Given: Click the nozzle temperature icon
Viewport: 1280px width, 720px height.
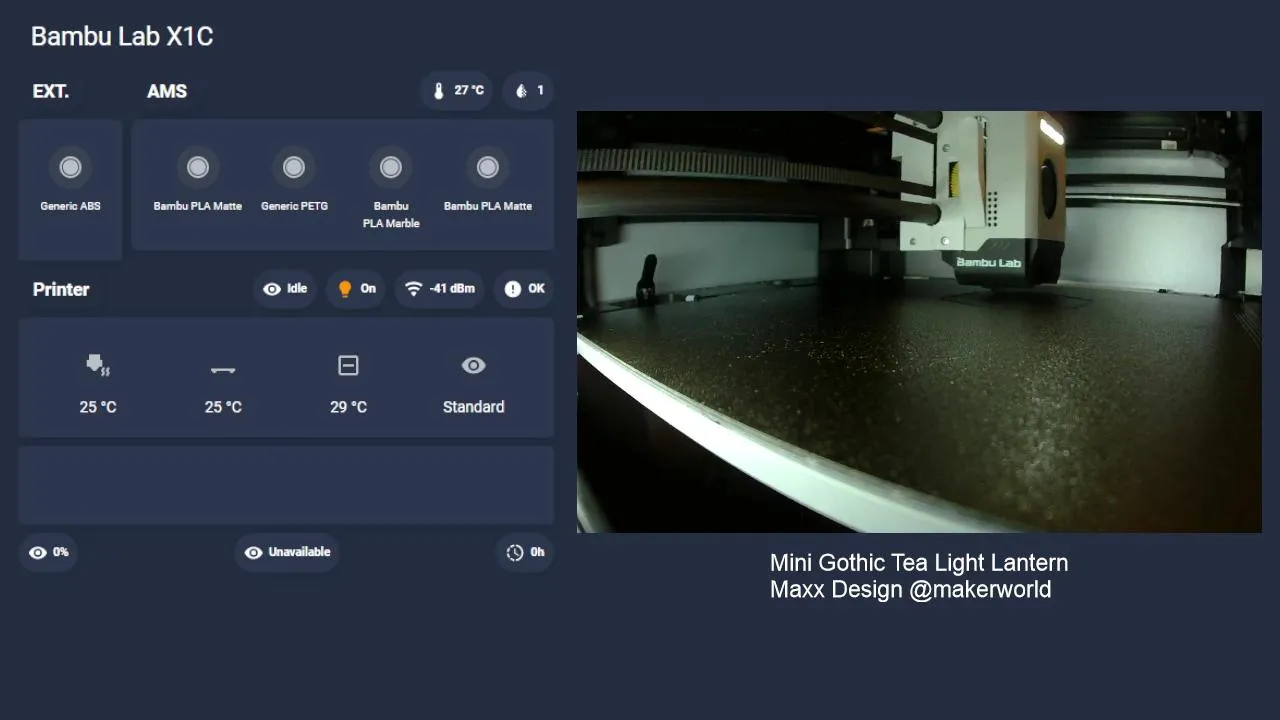Looking at the screenshot, I should tap(98, 365).
